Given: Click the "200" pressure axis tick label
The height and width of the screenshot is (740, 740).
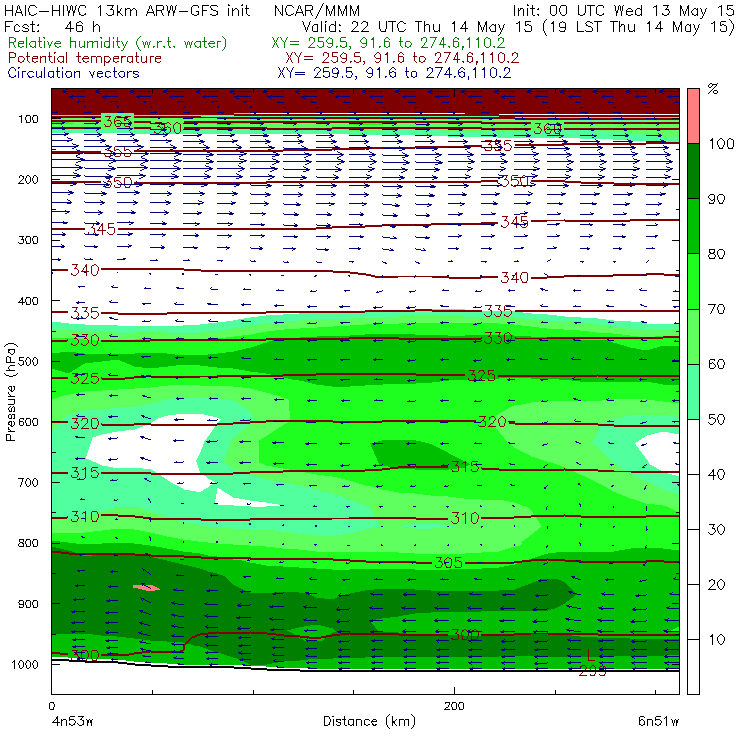Looking at the screenshot, I should pyautogui.click(x=28, y=179).
